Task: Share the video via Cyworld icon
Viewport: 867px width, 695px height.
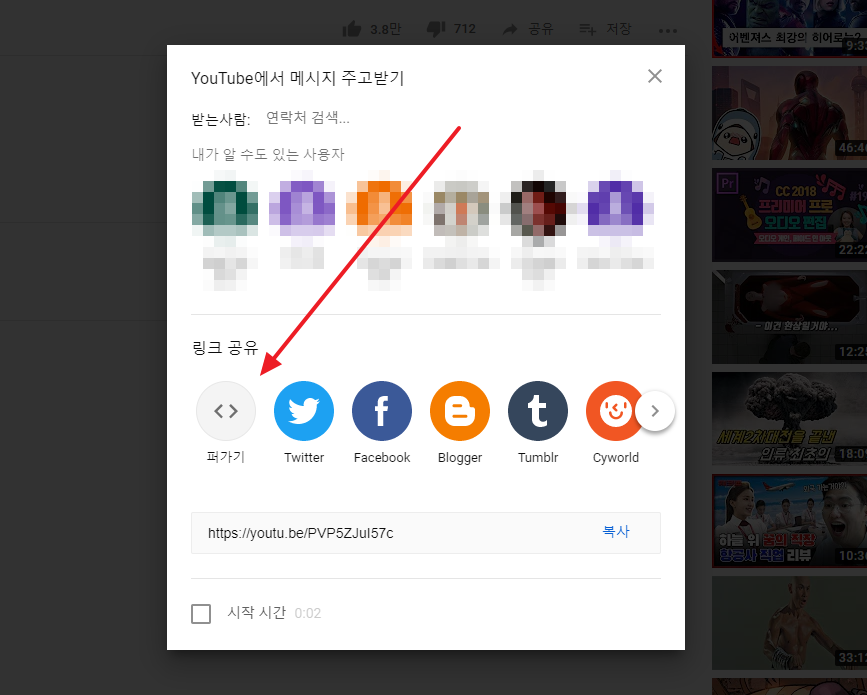Action: click(x=614, y=411)
